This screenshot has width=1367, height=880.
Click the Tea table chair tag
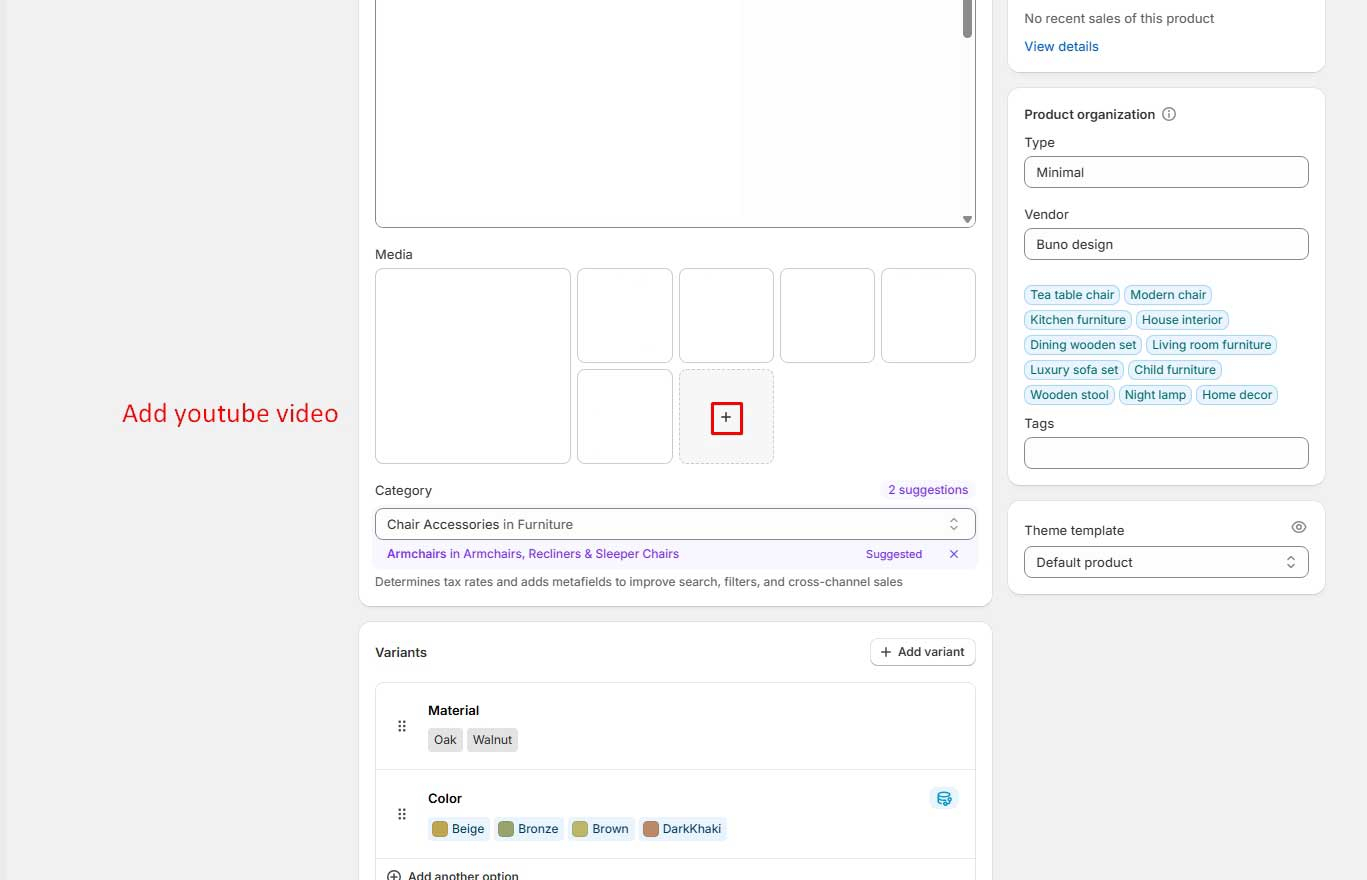coord(1071,295)
